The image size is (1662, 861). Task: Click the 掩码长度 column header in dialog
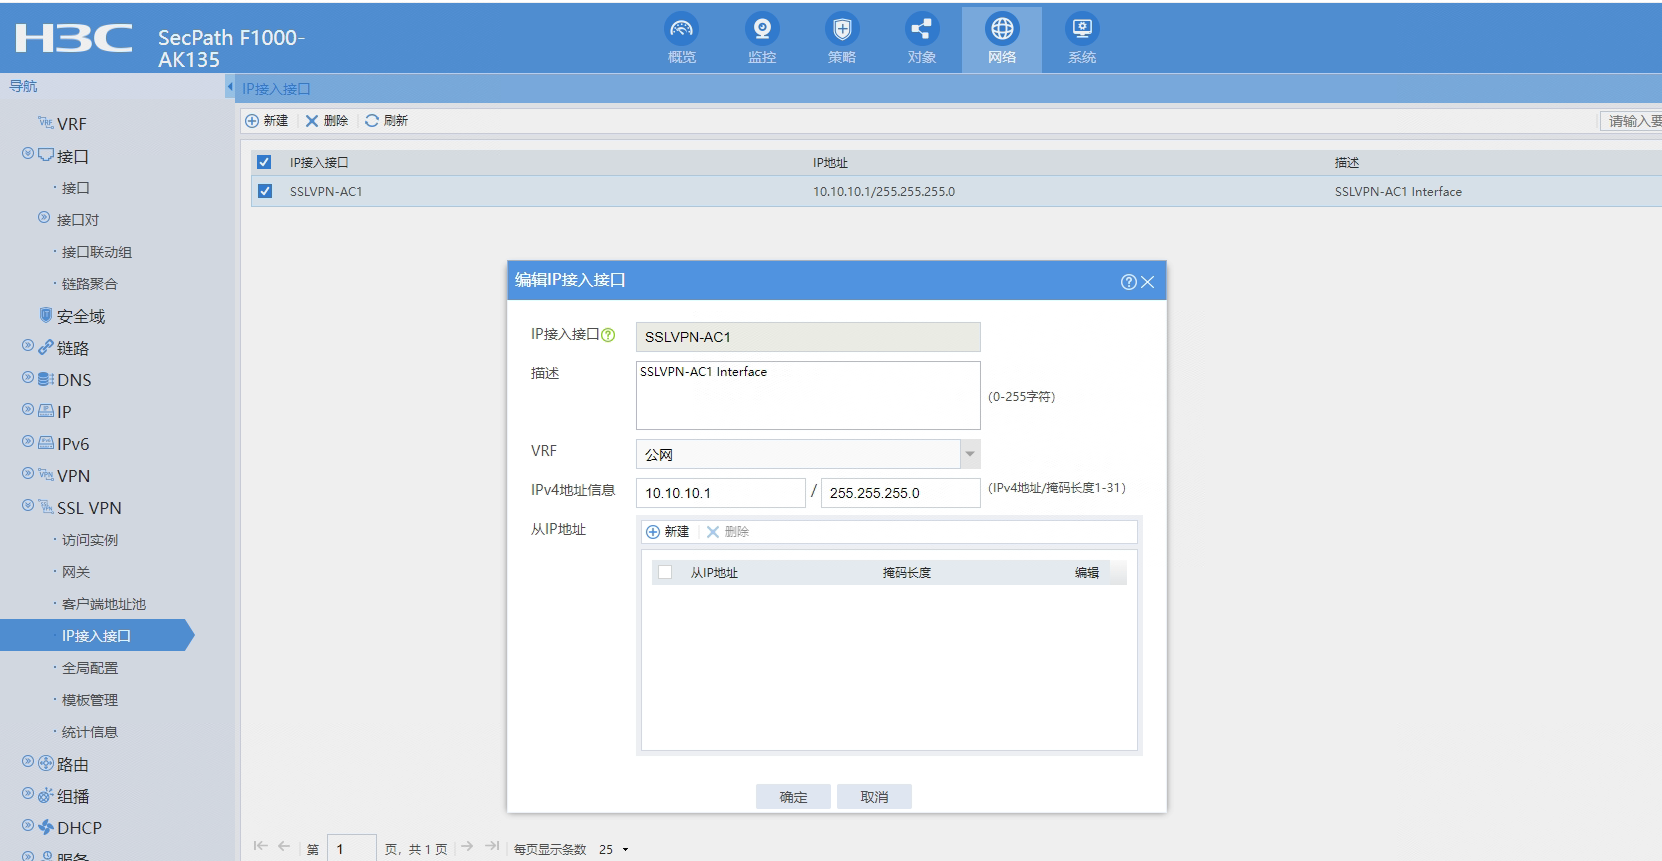click(x=907, y=573)
